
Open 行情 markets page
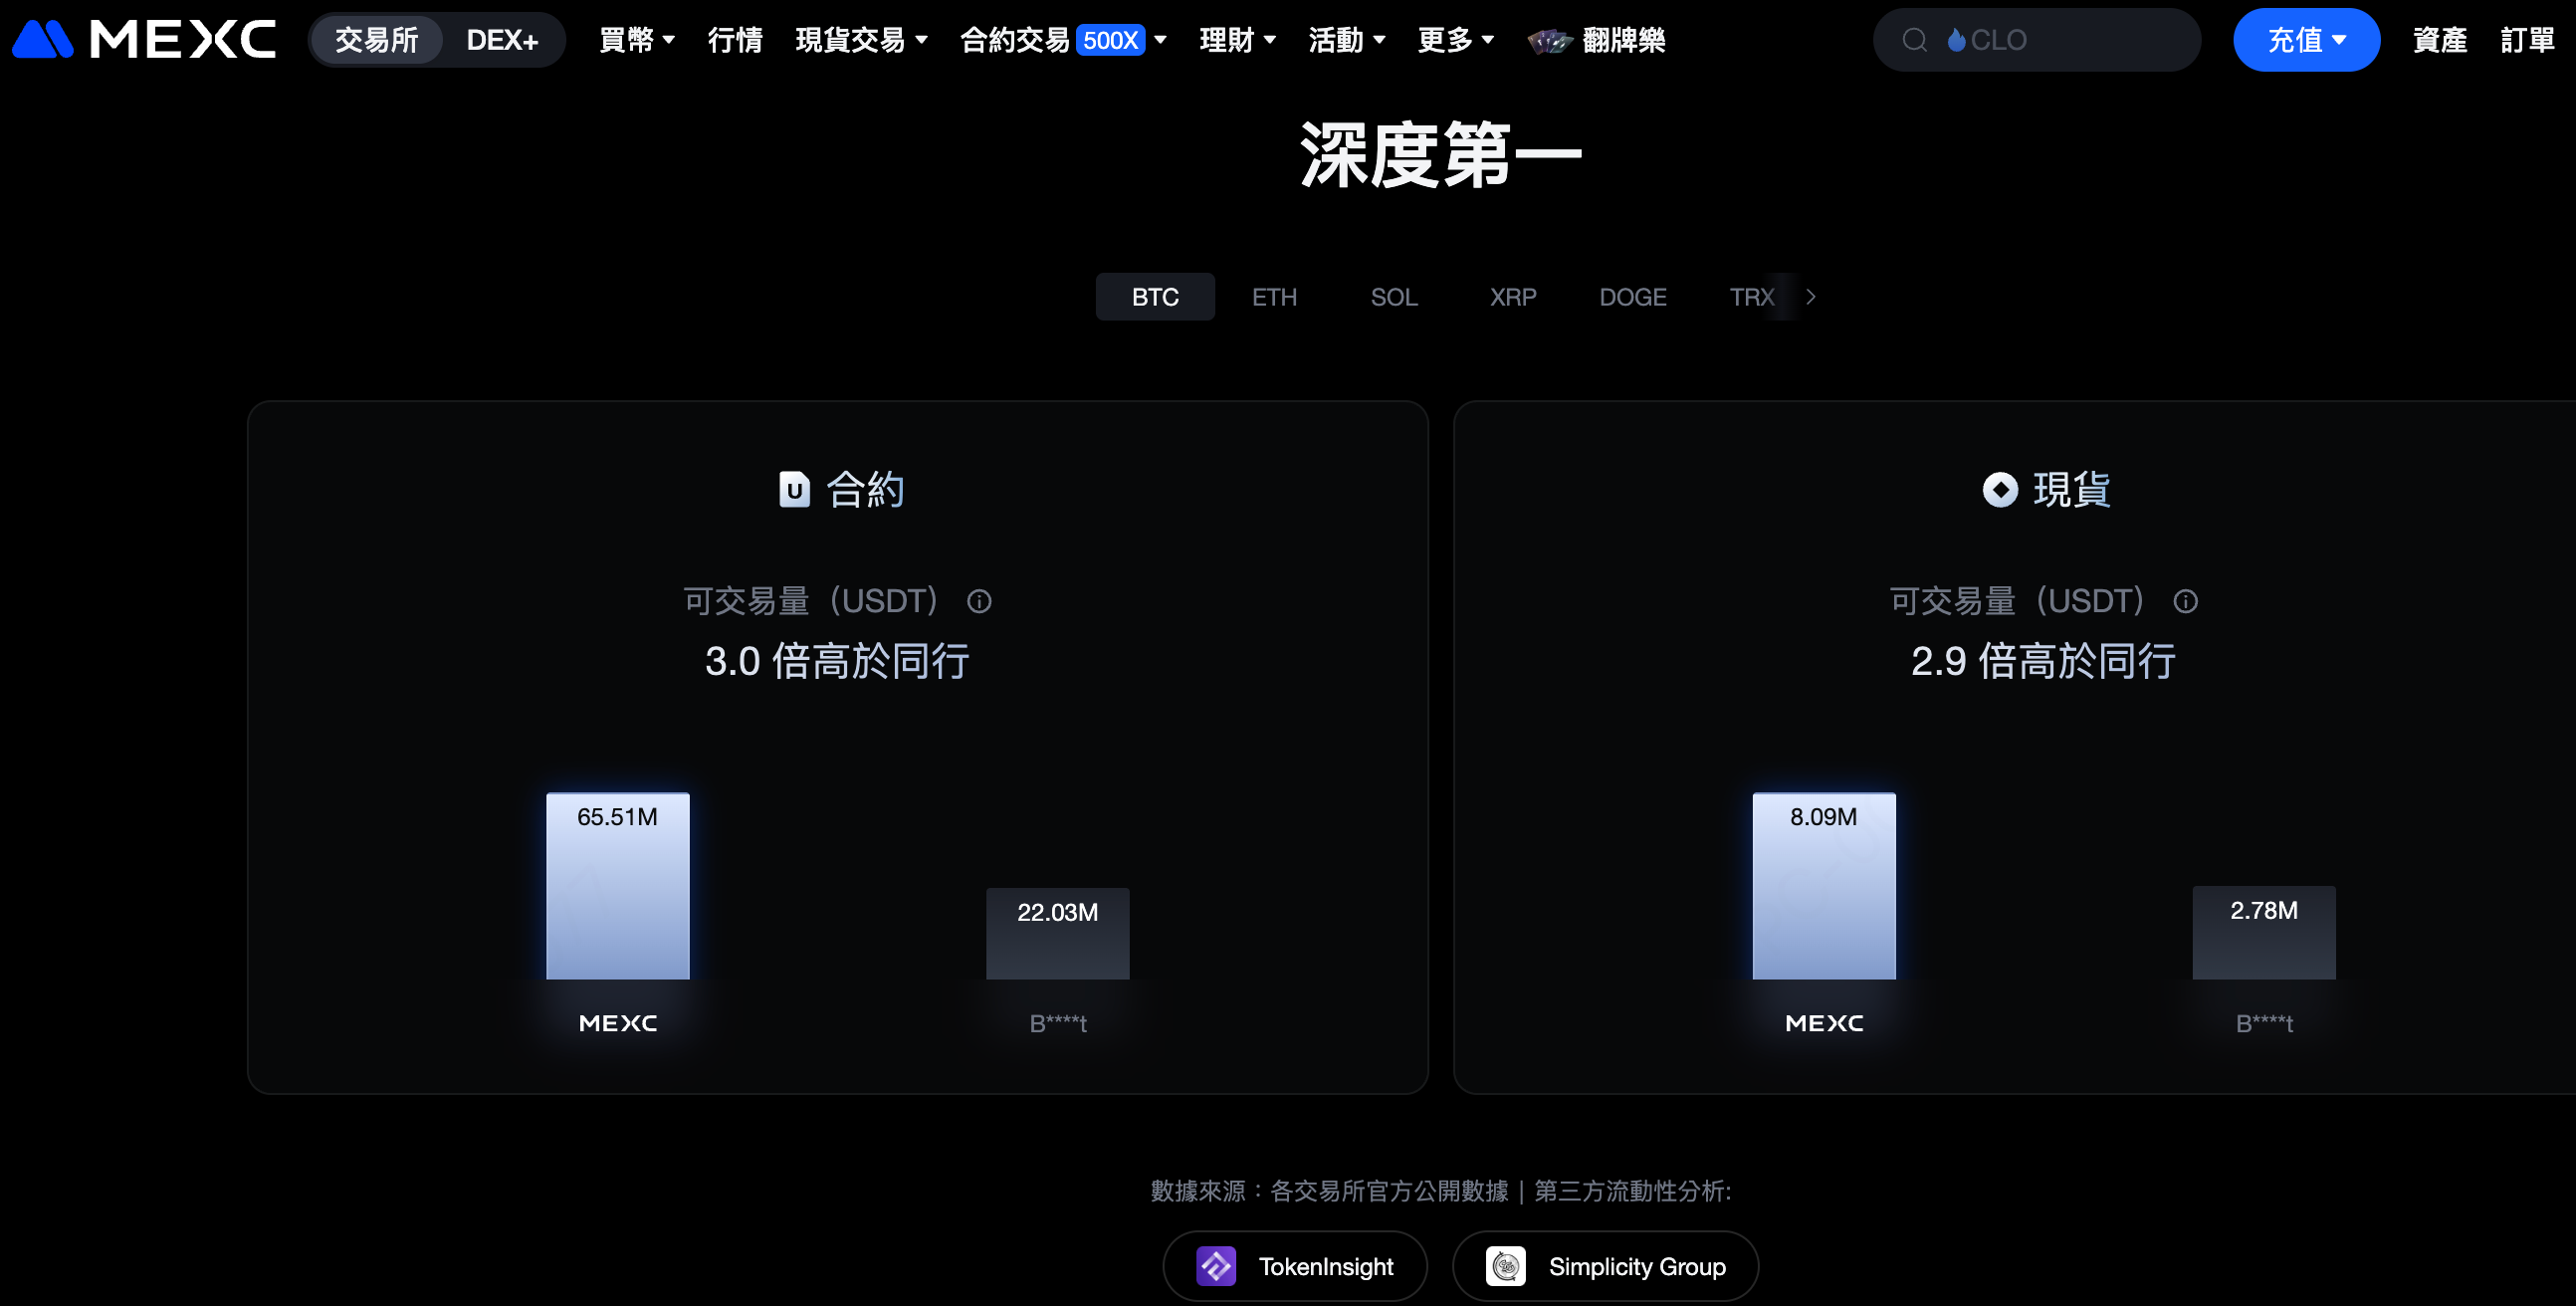[735, 40]
